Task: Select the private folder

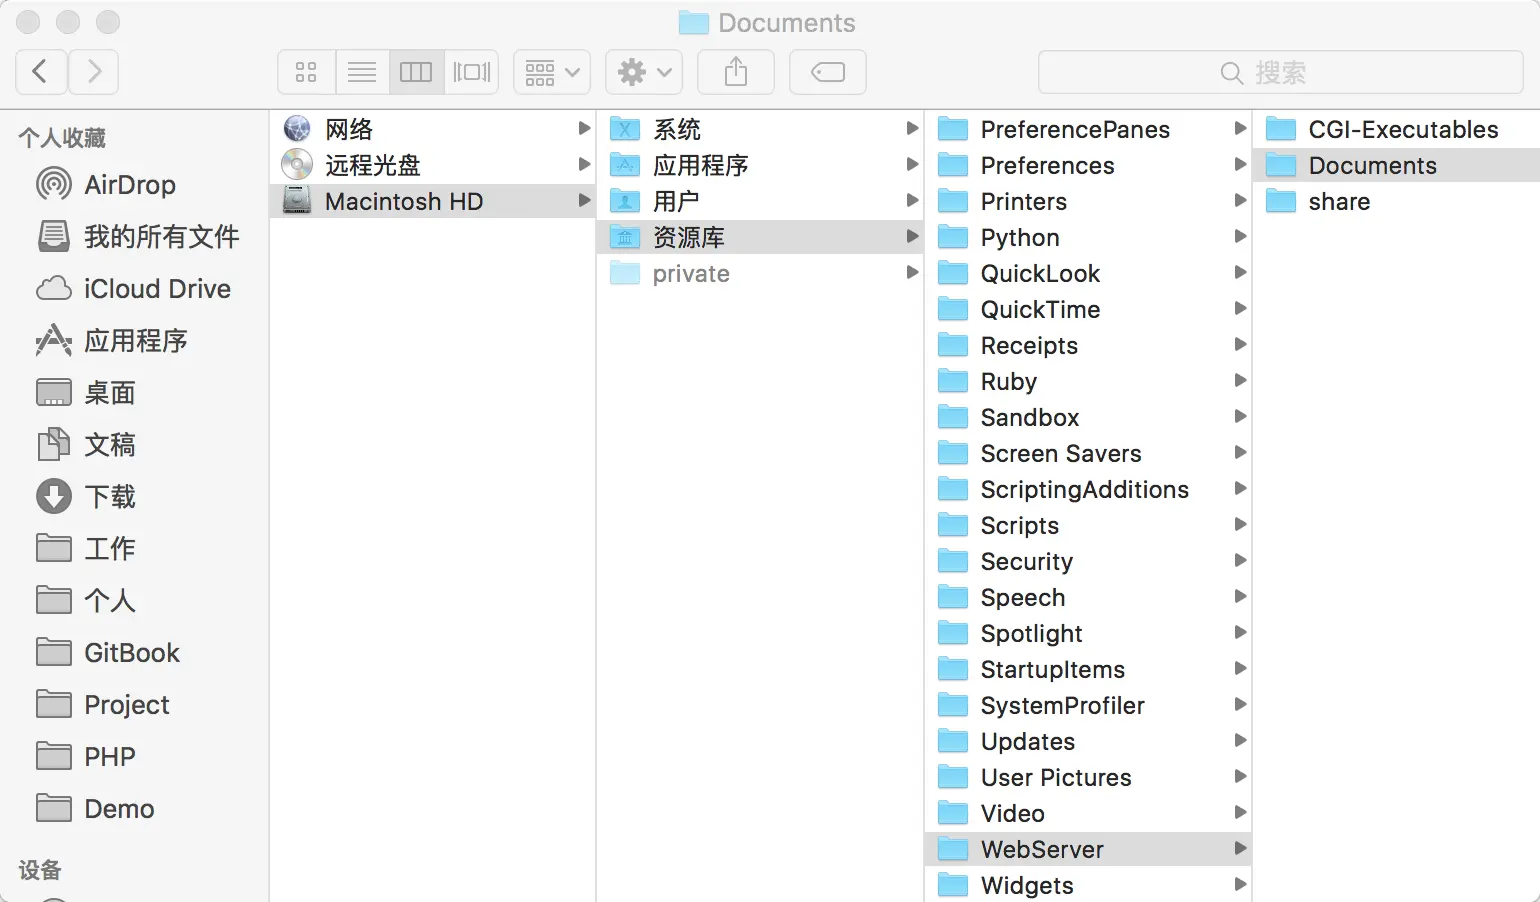Action: 690,273
